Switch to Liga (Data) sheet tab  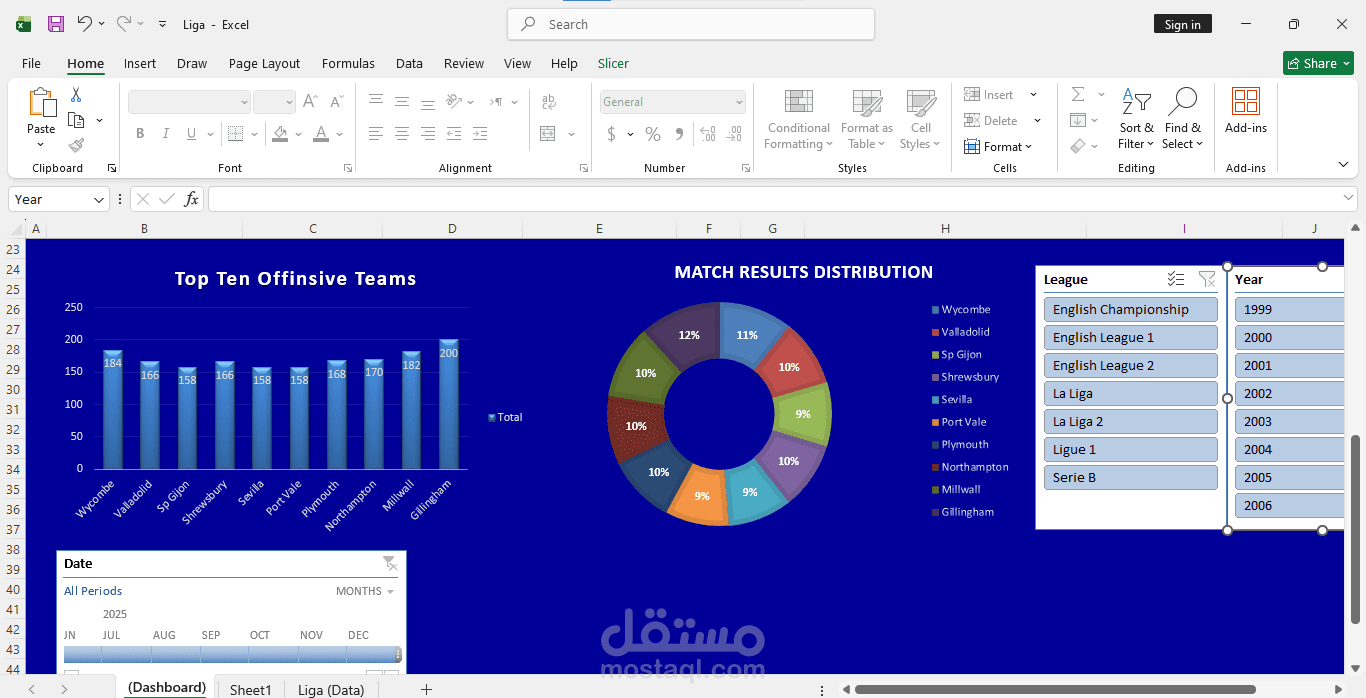(x=331, y=690)
